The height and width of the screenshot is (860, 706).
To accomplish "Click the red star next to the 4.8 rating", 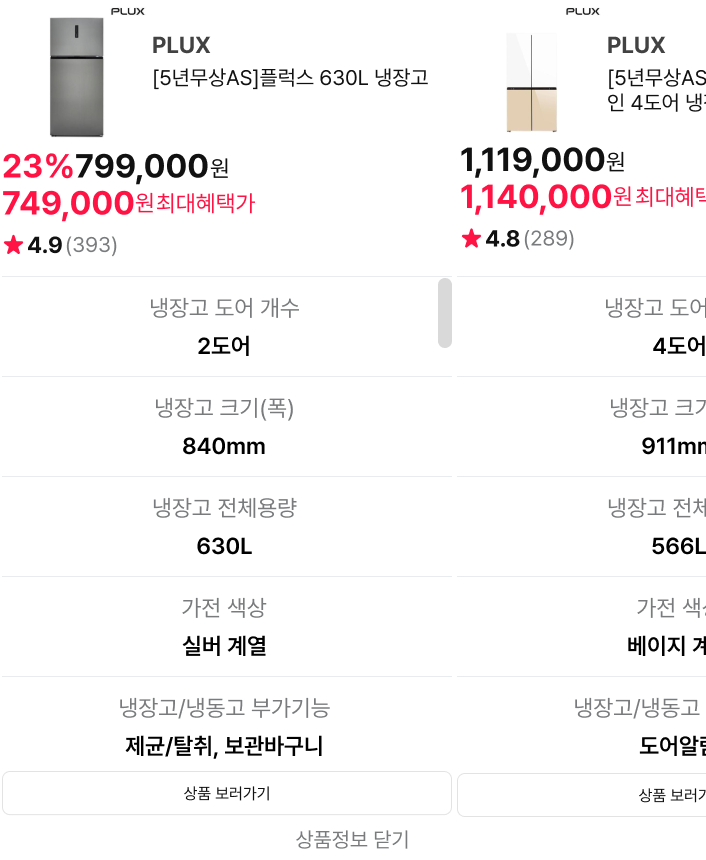I will click(x=471, y=239).
